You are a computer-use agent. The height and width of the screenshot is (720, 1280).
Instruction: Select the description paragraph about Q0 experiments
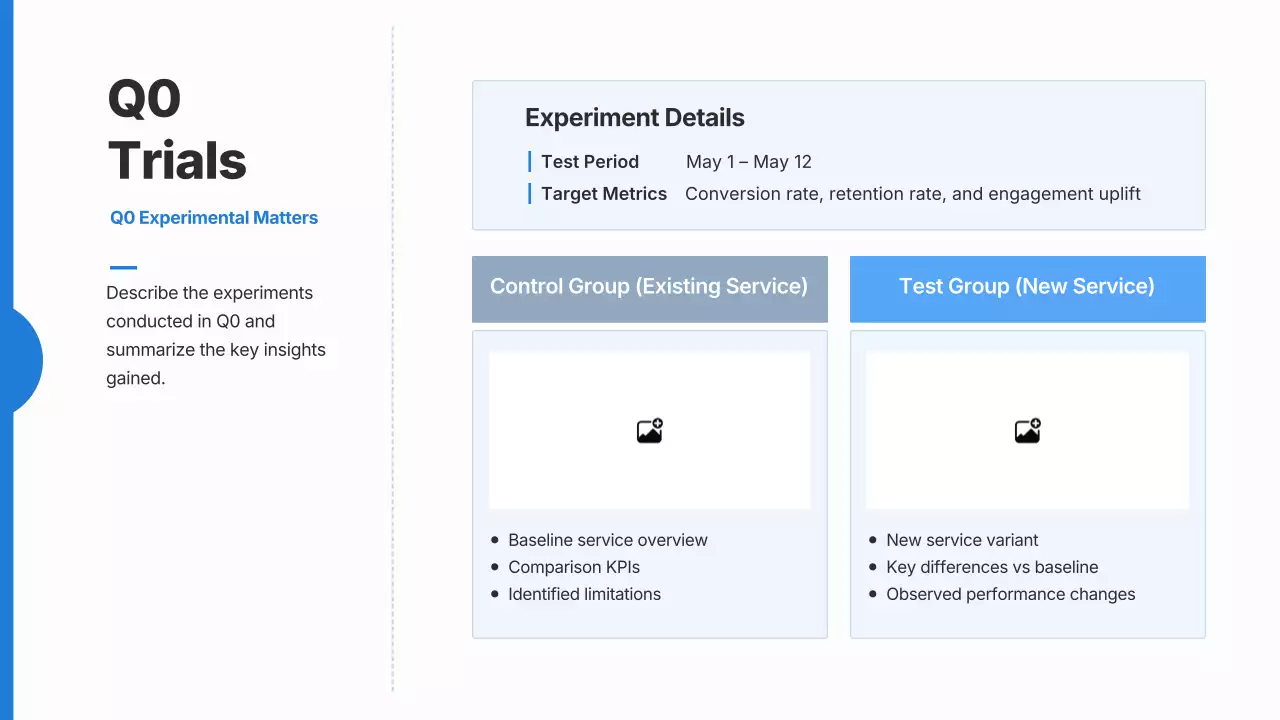[216, 336]
